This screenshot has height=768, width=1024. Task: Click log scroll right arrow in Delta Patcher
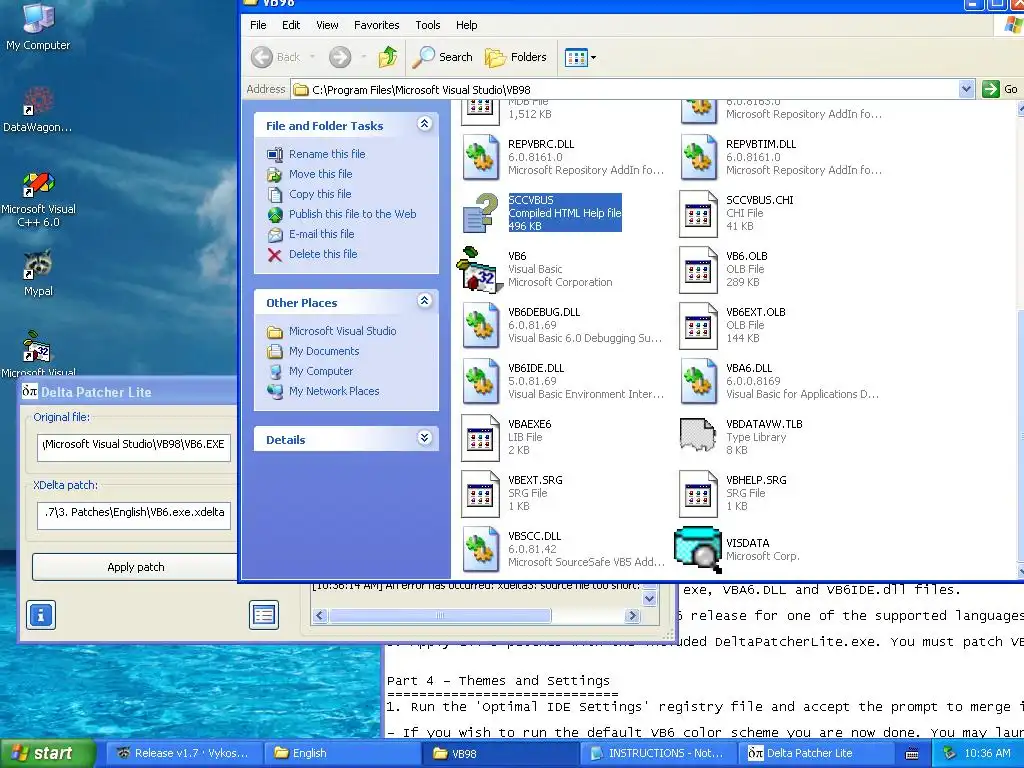point(632,615)
